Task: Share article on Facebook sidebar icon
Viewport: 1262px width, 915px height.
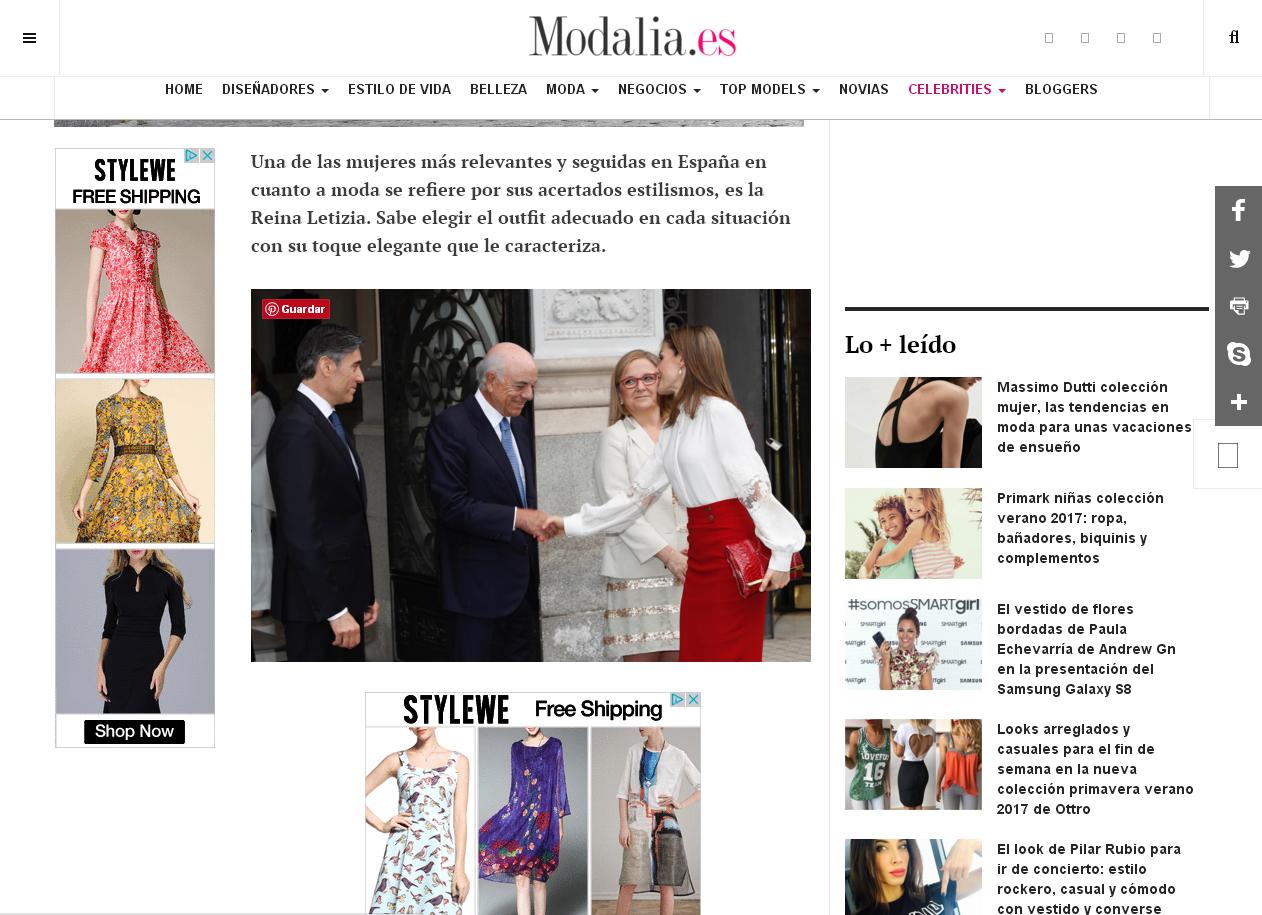Action: (1238, 210)
